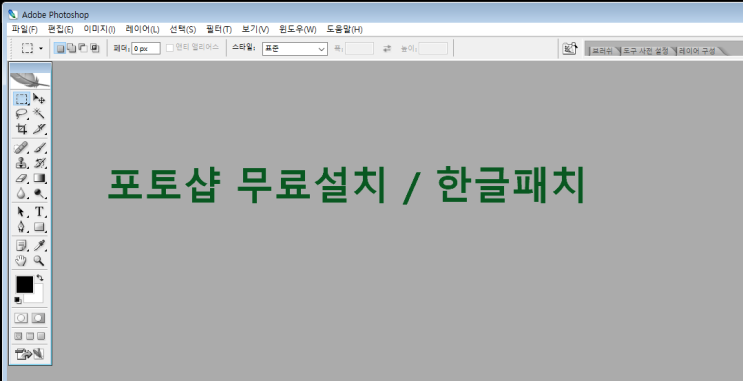Open the 스타일 dropdown showing 표준

[x=295, y=49]
